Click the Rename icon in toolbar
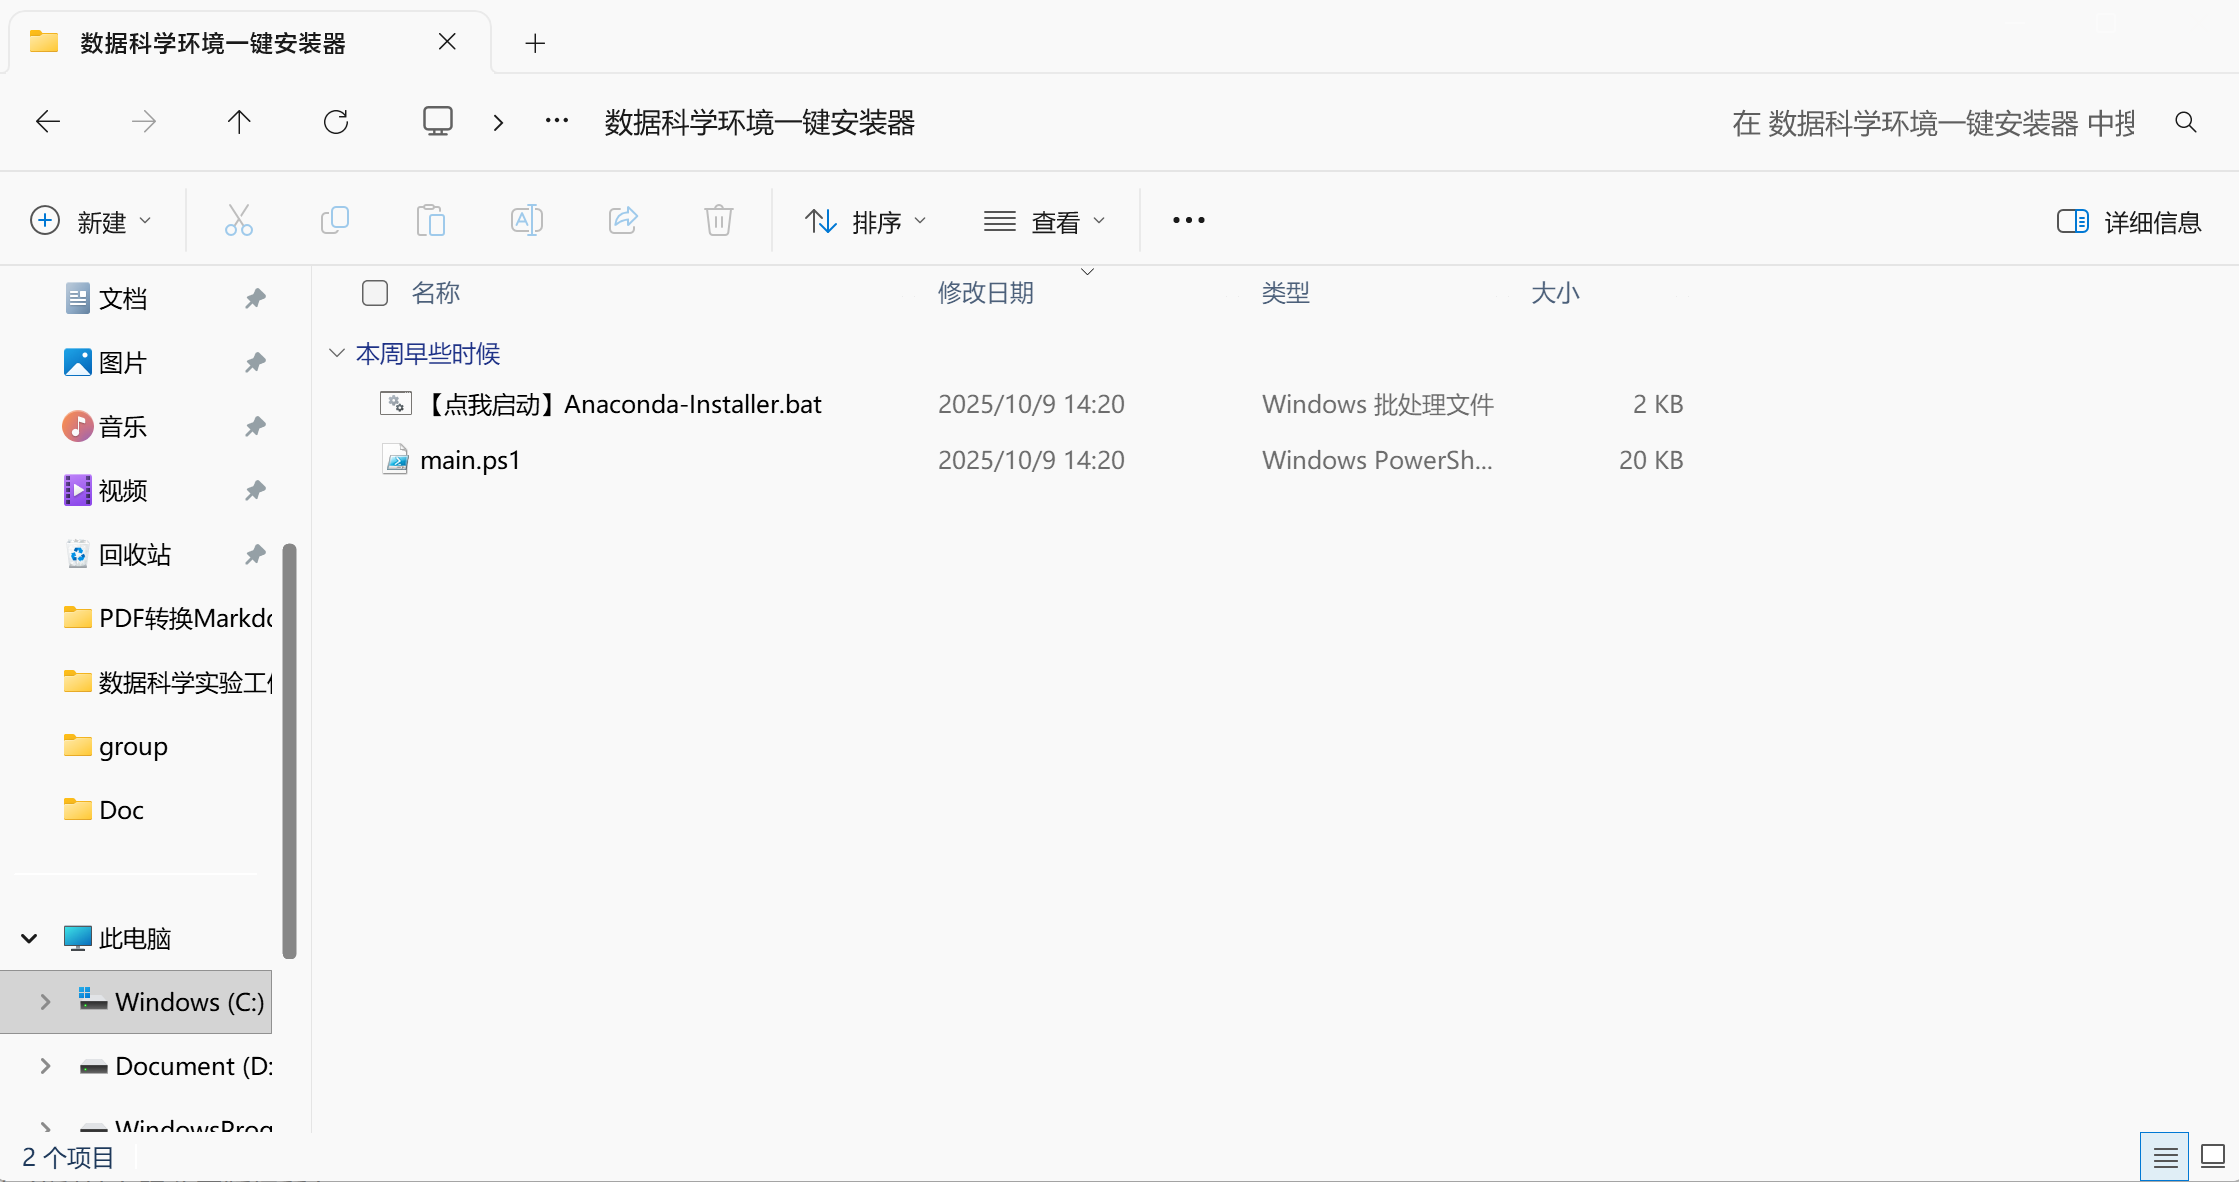Screen dimensions: 2239x1182 tap(527, 220)
